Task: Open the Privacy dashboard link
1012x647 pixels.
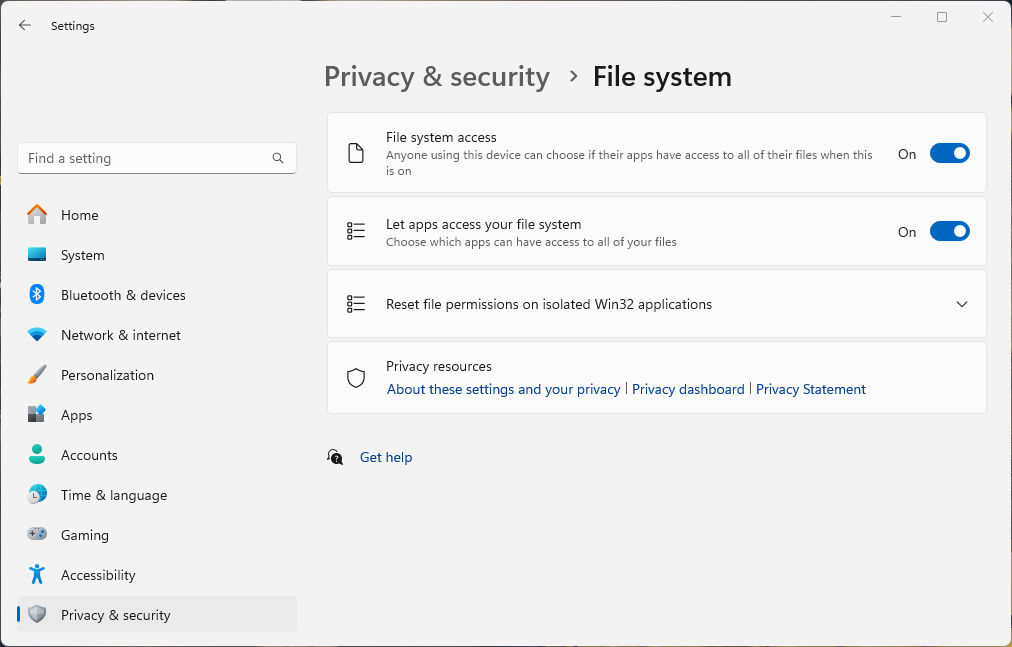Action: 688,389
